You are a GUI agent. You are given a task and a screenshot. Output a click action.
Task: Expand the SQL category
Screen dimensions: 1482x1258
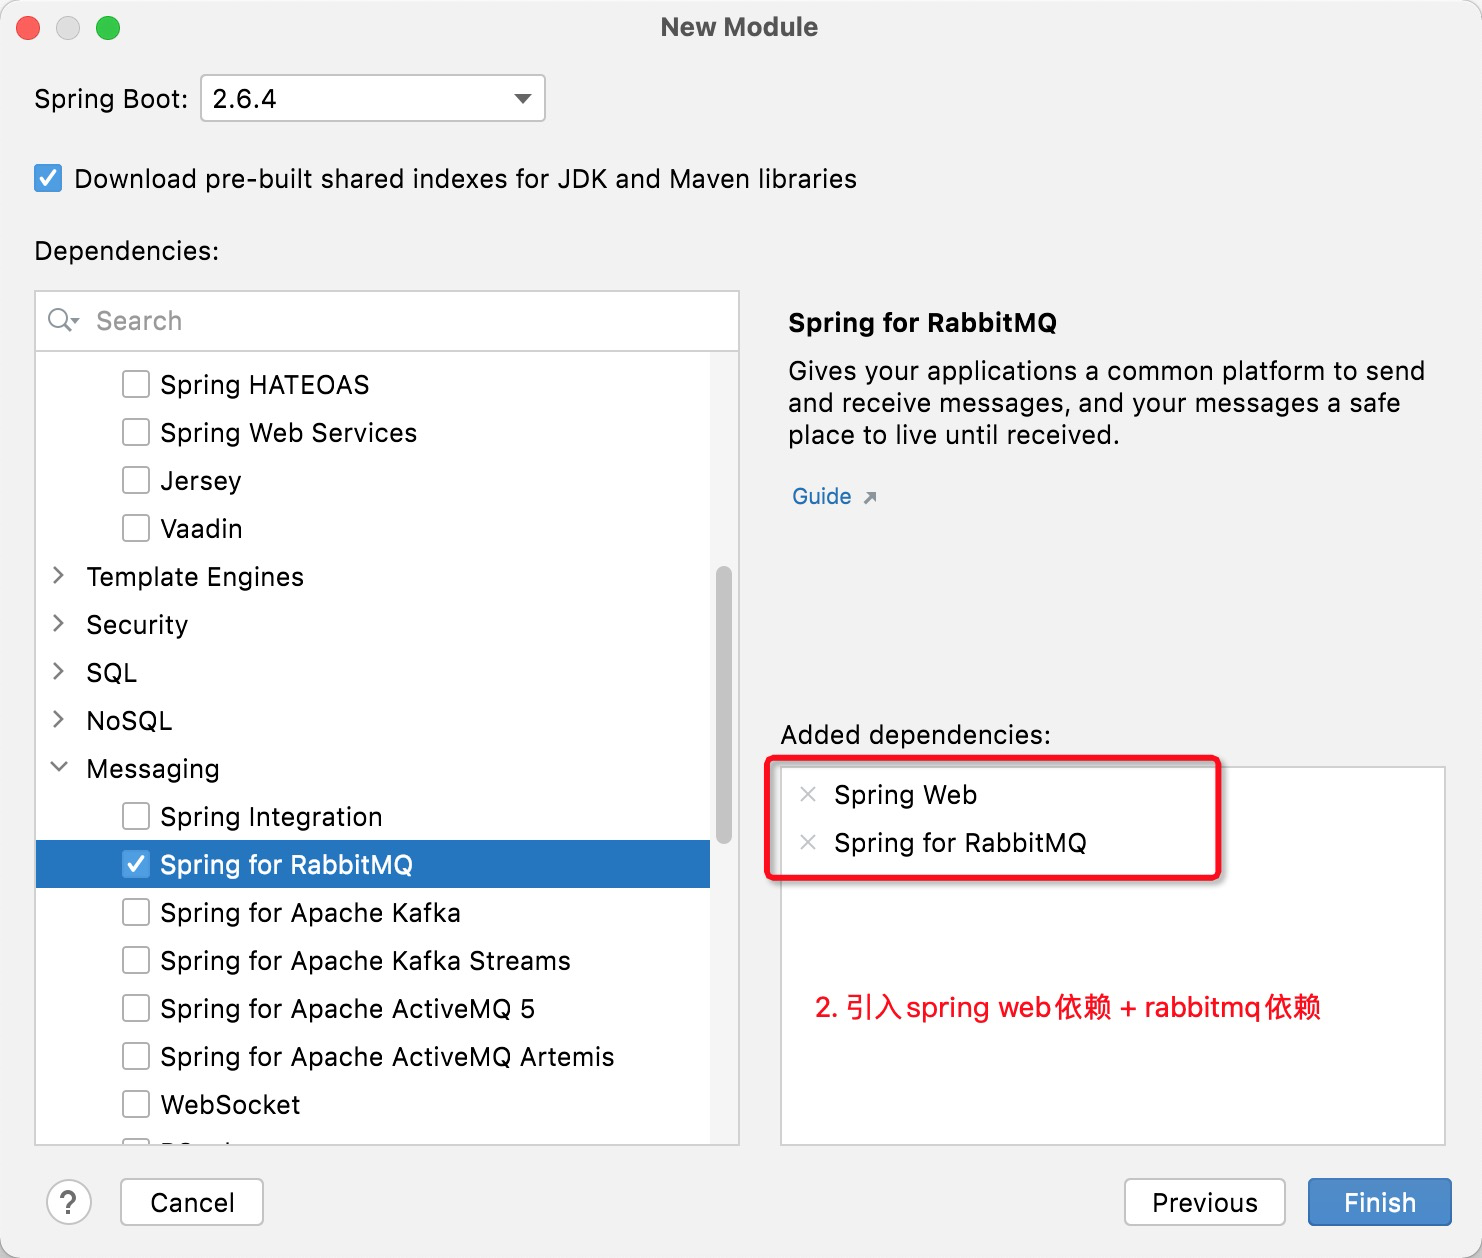point(58,672)
